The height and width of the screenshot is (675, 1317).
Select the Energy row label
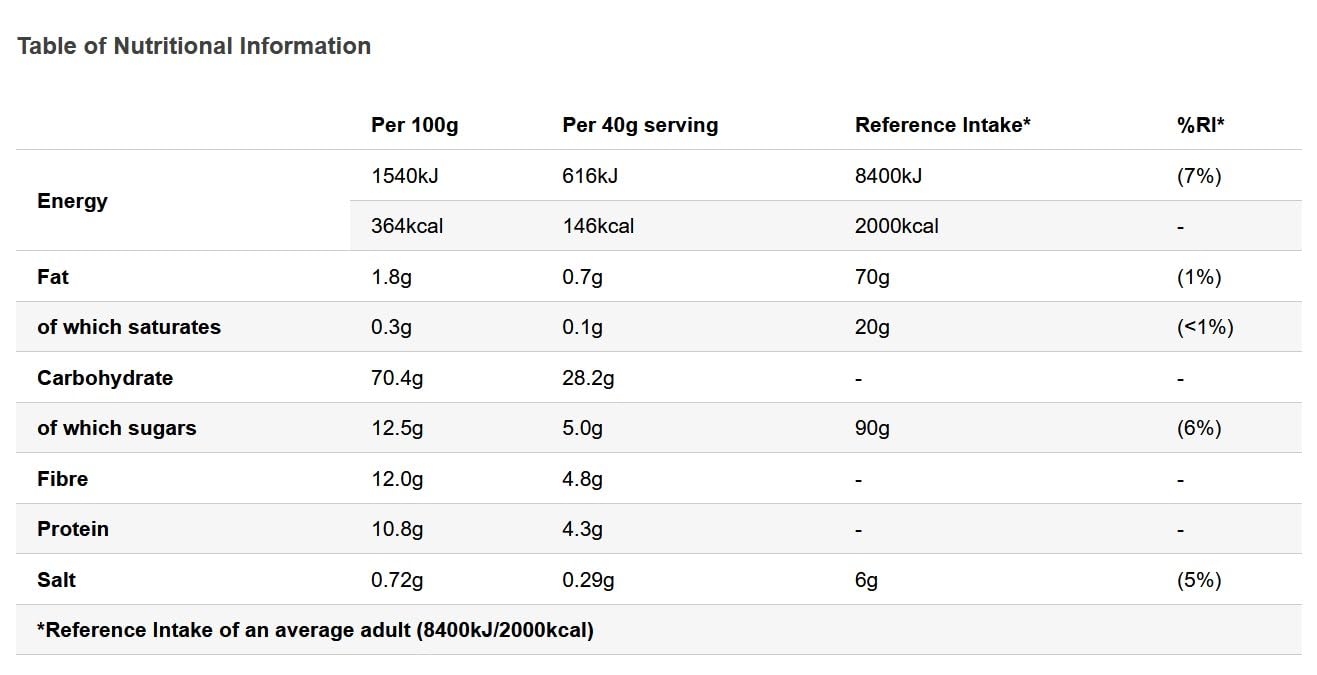(72, 201)
